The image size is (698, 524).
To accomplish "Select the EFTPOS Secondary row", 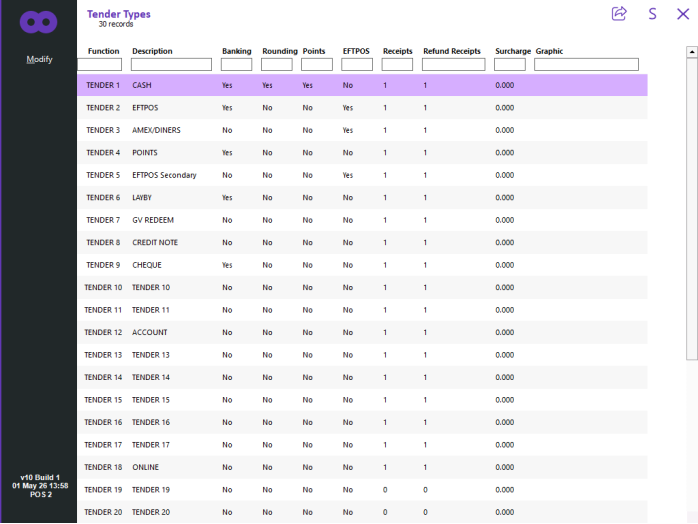I will (362, 175).
